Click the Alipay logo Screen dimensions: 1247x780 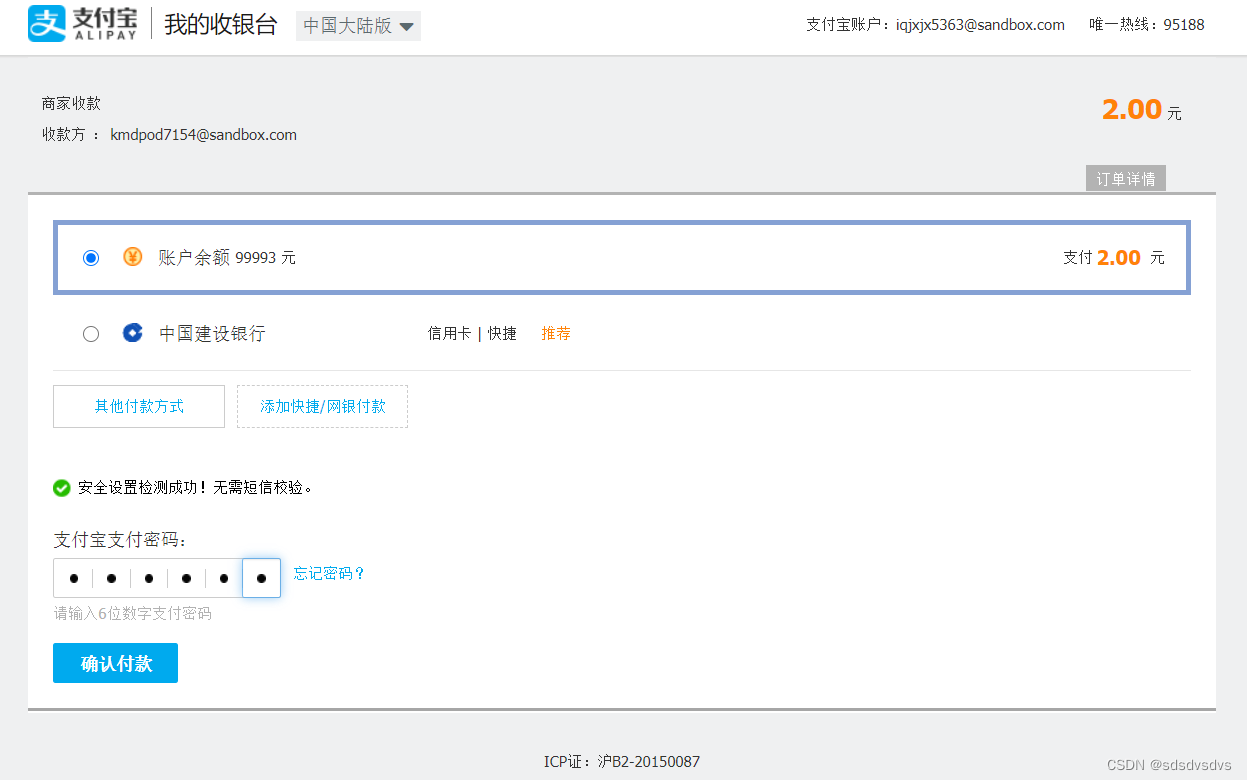coord(83,24)
